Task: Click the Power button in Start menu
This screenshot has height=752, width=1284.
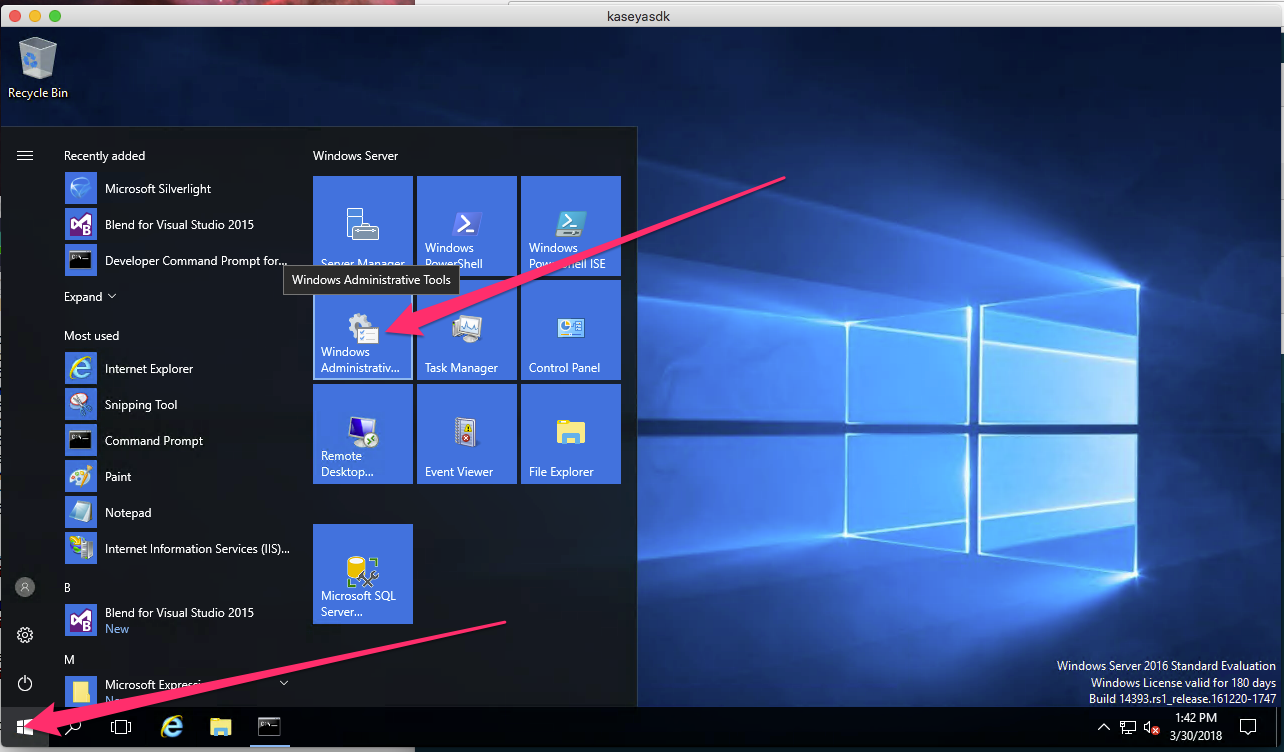Action: tap(25, 683)
